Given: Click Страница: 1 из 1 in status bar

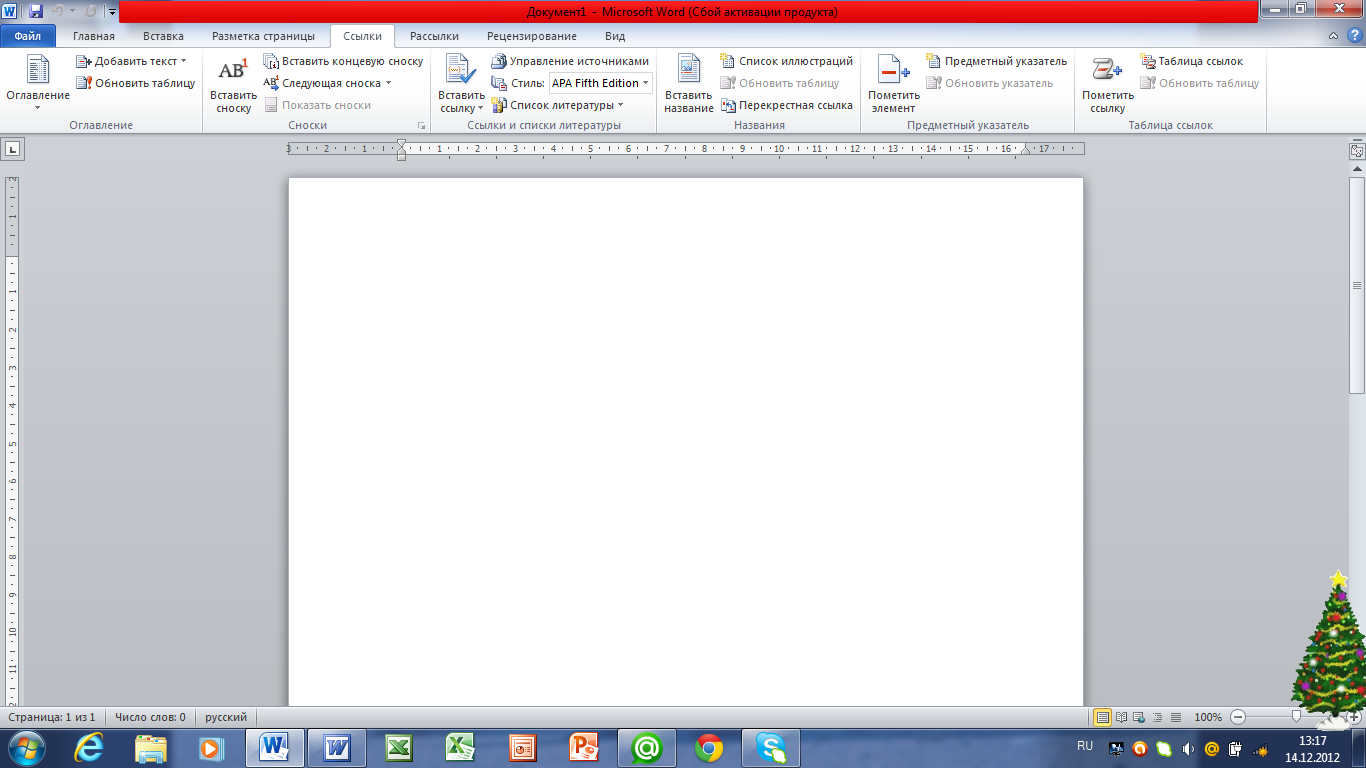Looking at the screenshot, I should click(52, 717).
